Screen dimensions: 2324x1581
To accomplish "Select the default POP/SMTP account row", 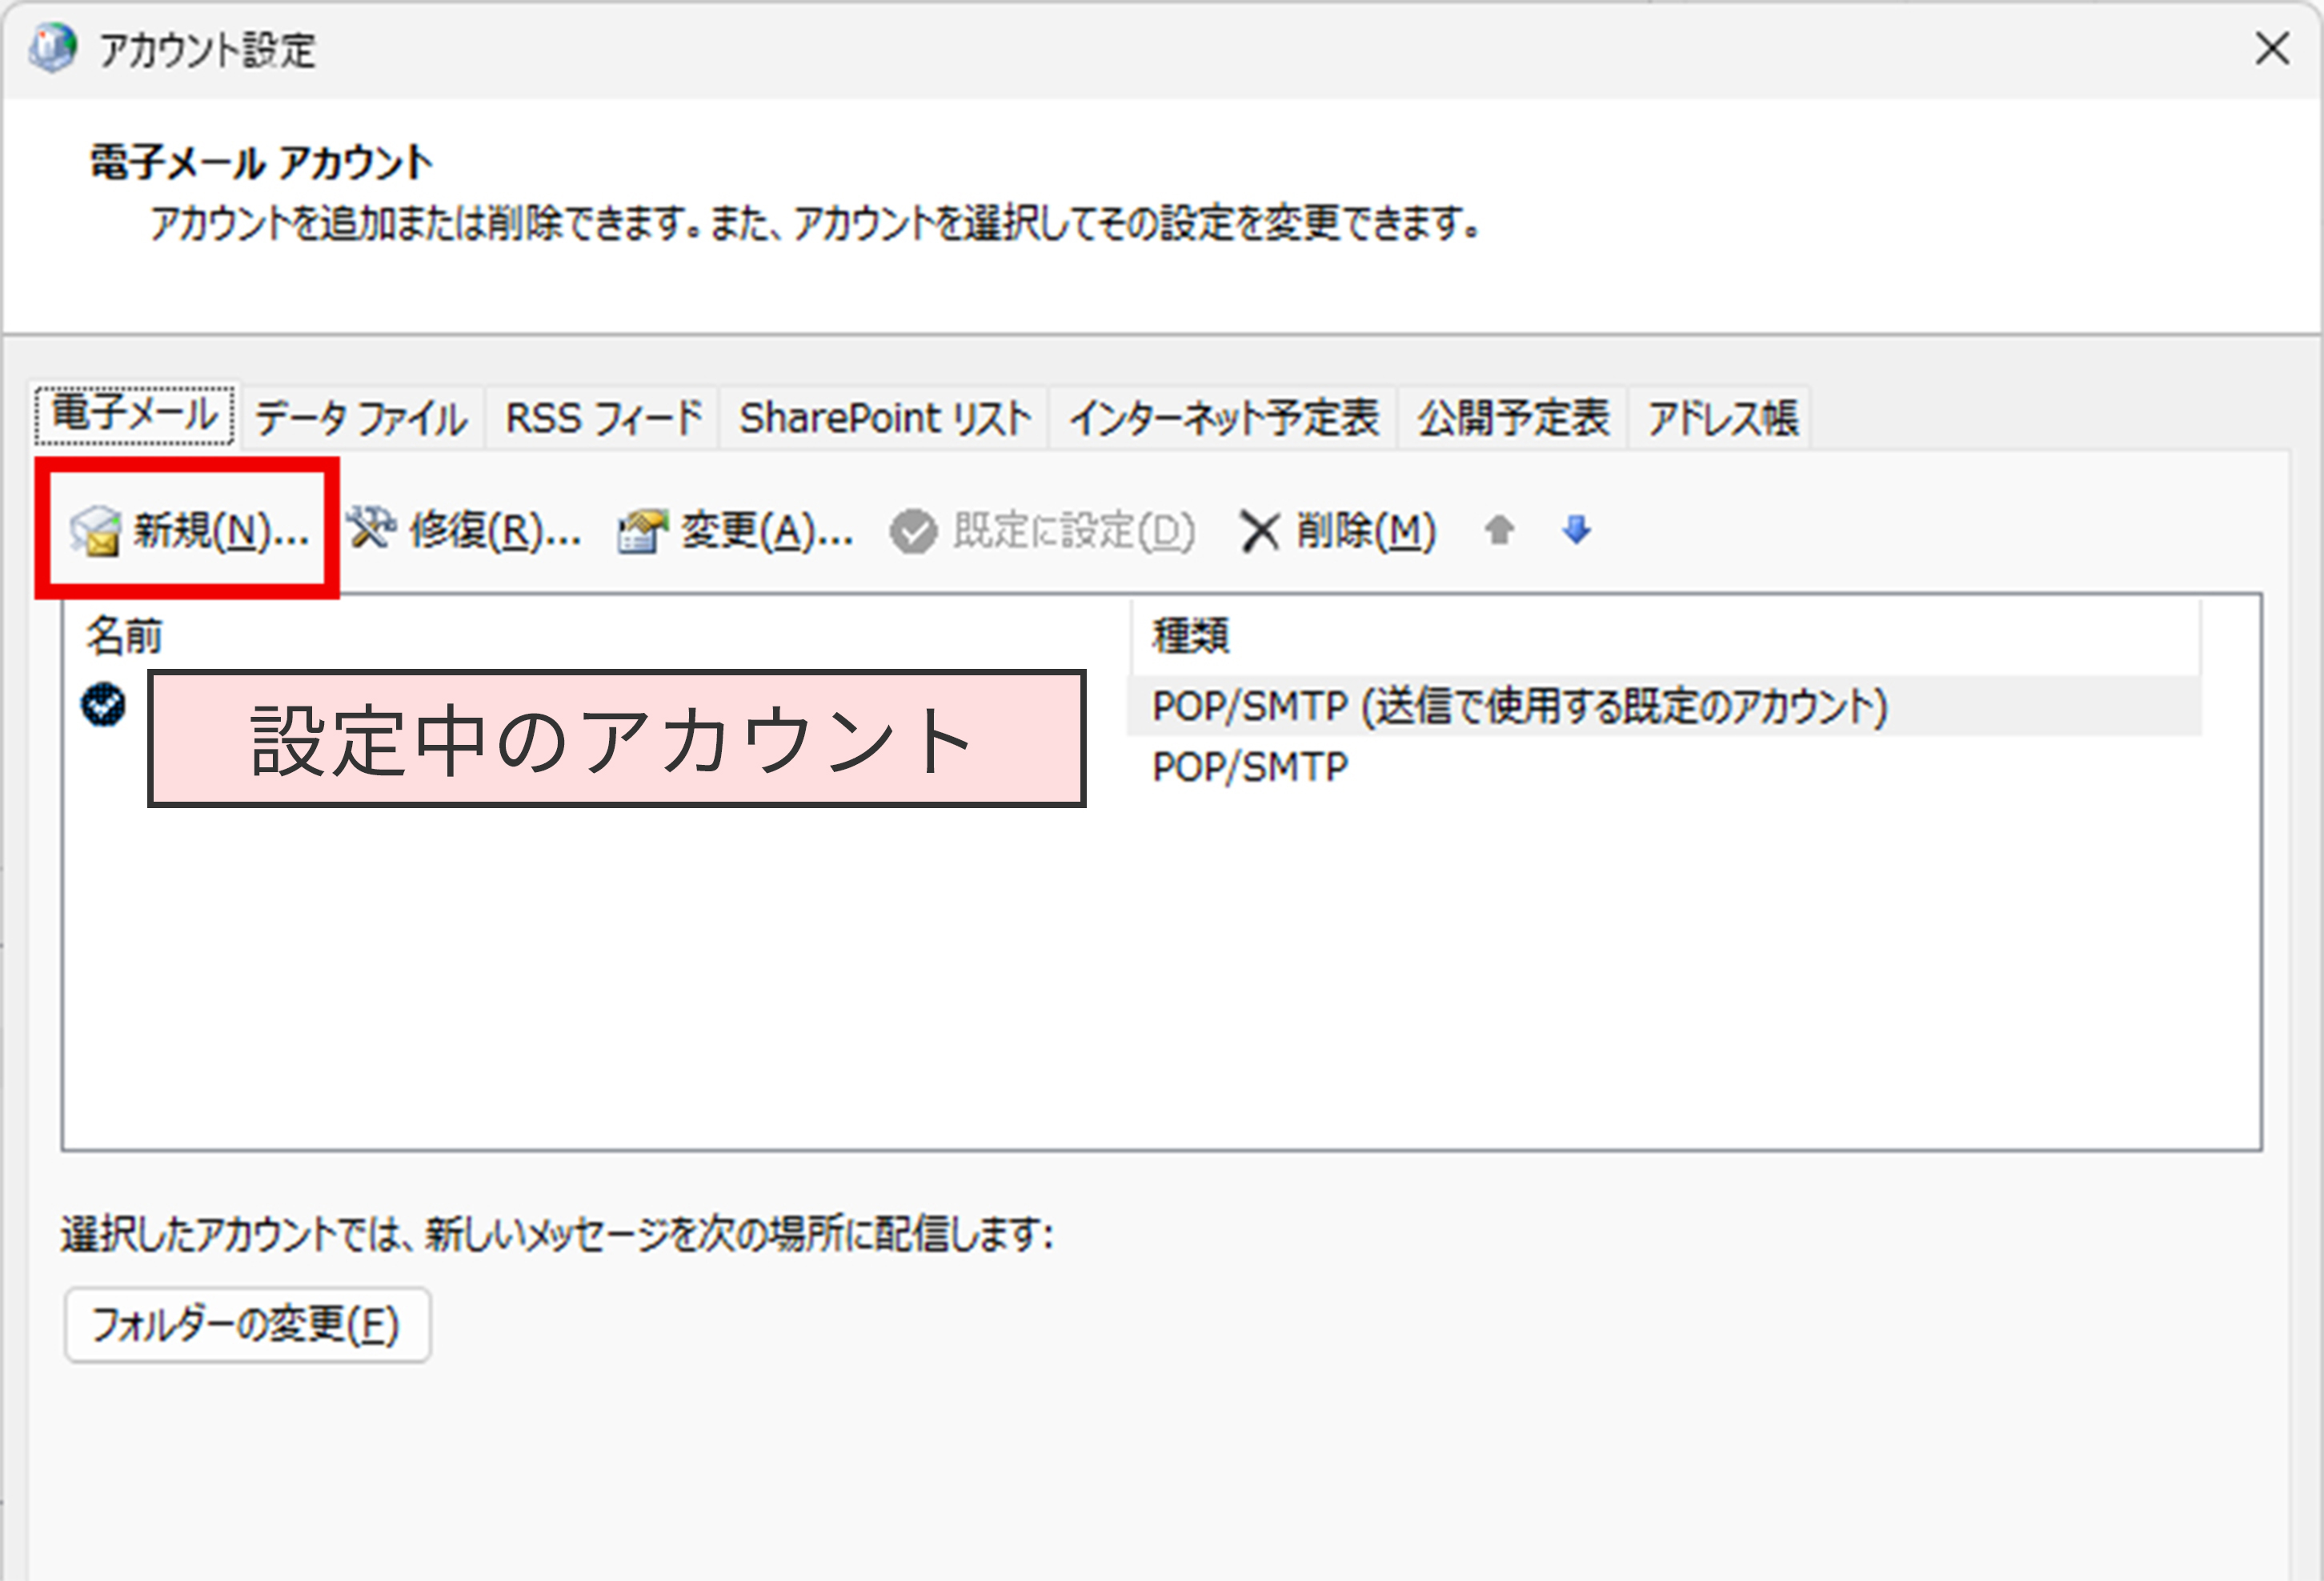I will (x=1518, y=706).
